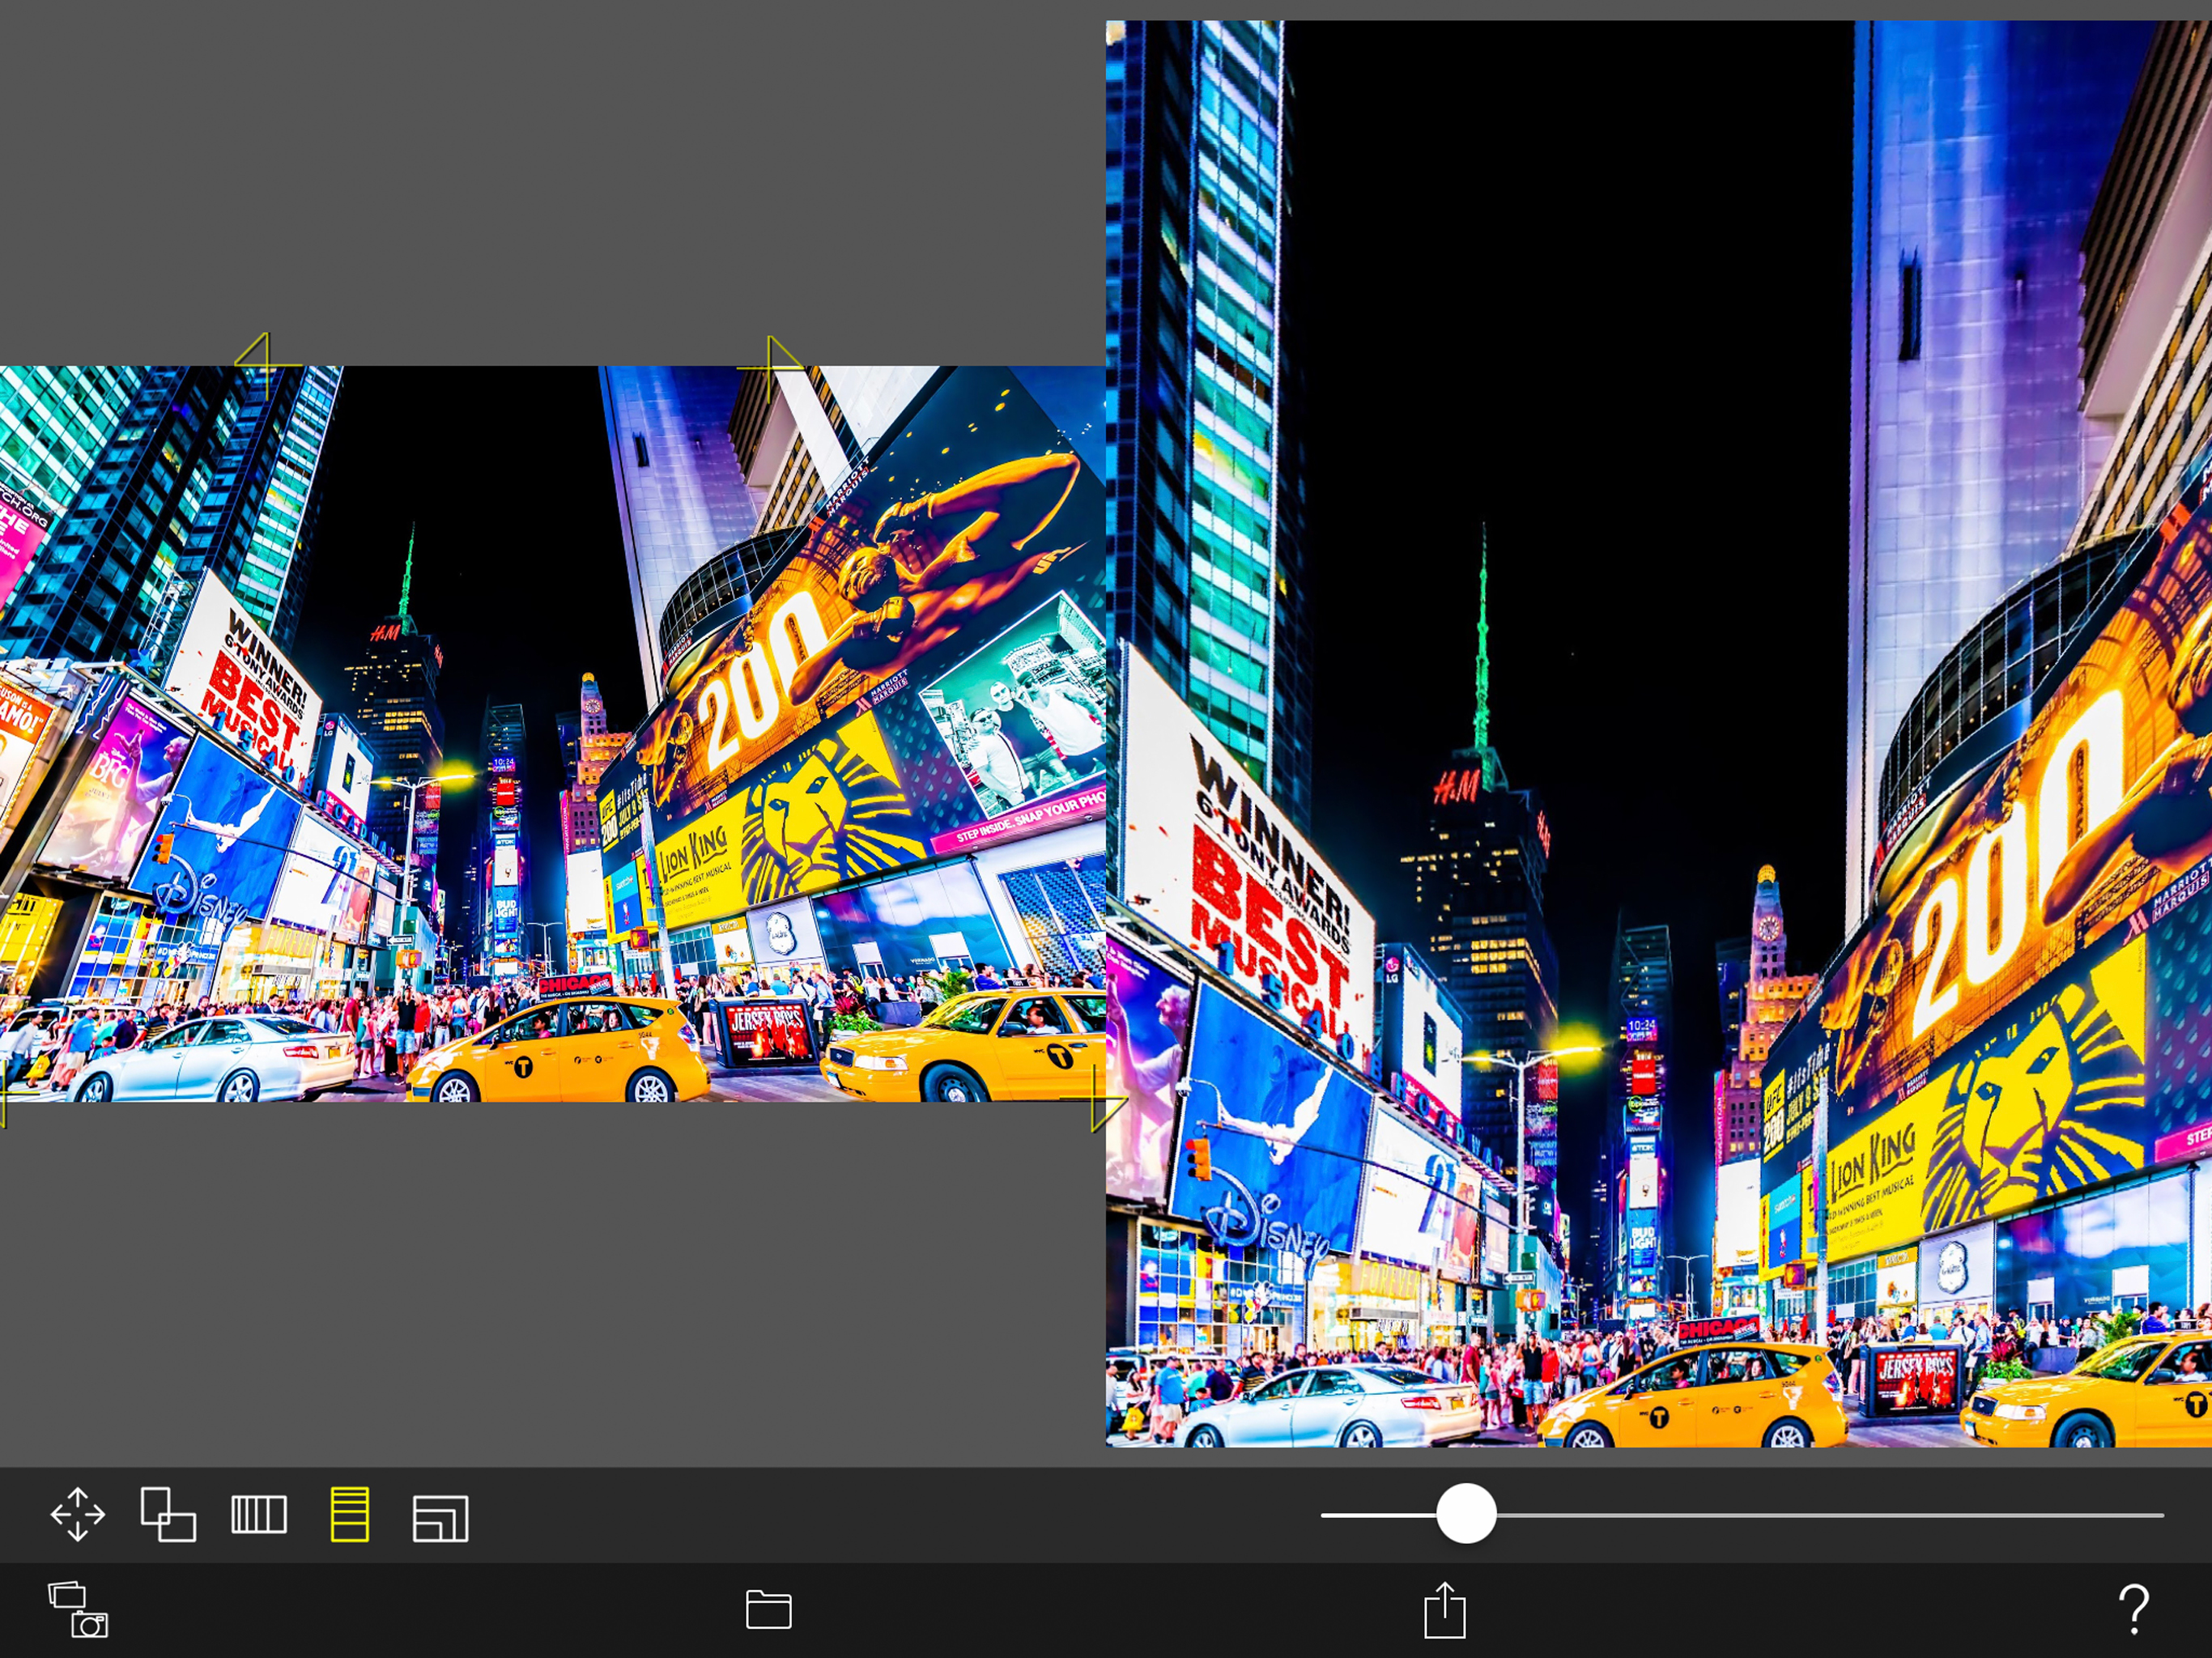Choose the overlapping rectangles resize tool

(x=168, y=1514)
